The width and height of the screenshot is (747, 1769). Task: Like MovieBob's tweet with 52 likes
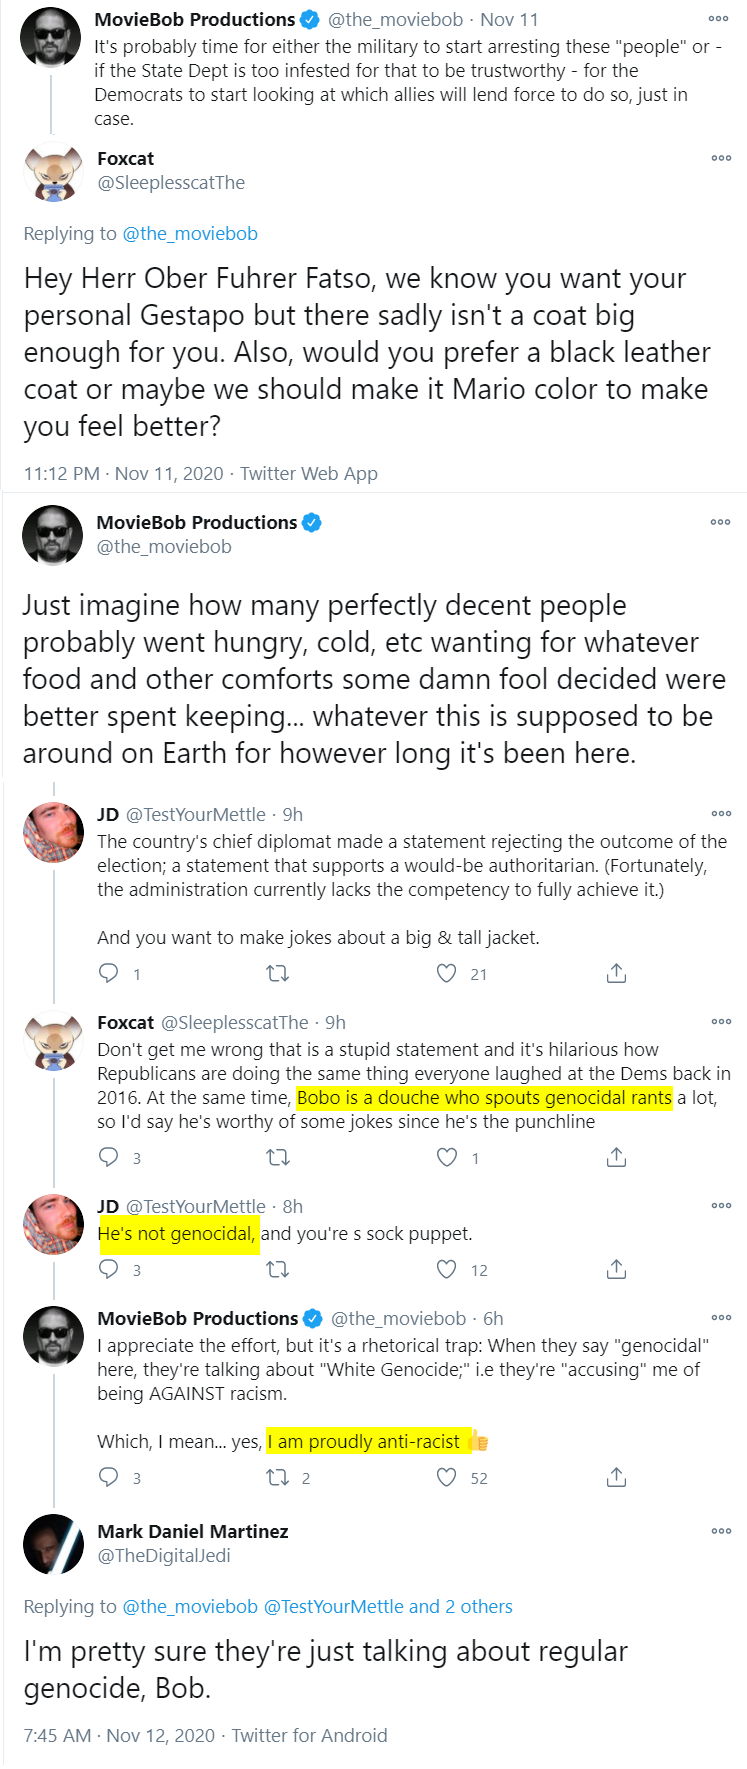pyautogui.click(x=447, y=1477)
